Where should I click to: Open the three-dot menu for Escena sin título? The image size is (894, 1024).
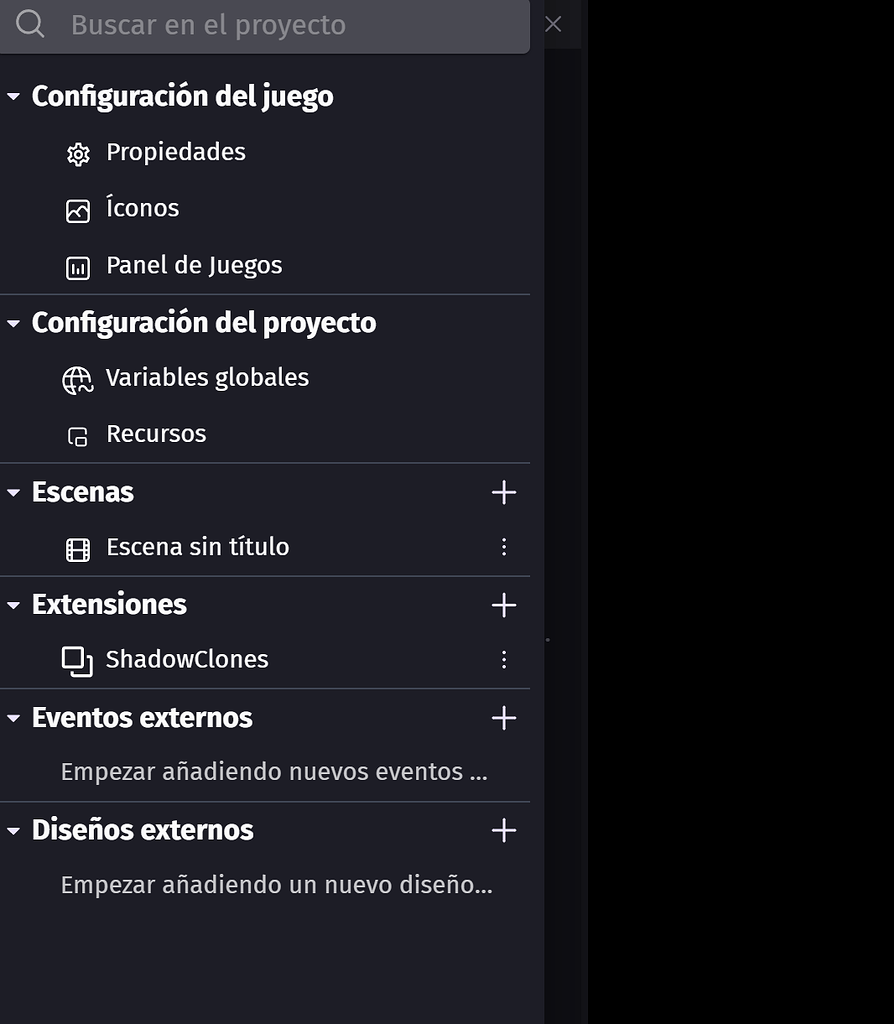pyautogui.click(x=504, y=547)
